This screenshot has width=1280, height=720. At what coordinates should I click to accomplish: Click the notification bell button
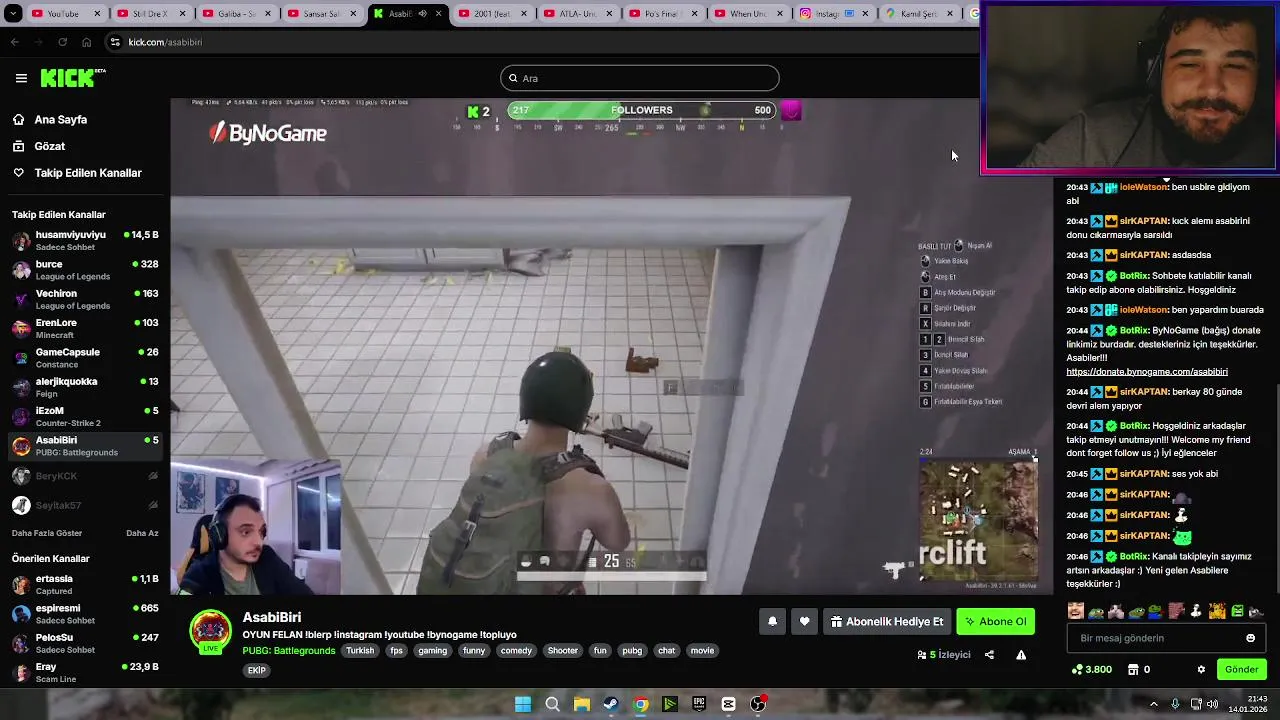(x=772, y=621)
